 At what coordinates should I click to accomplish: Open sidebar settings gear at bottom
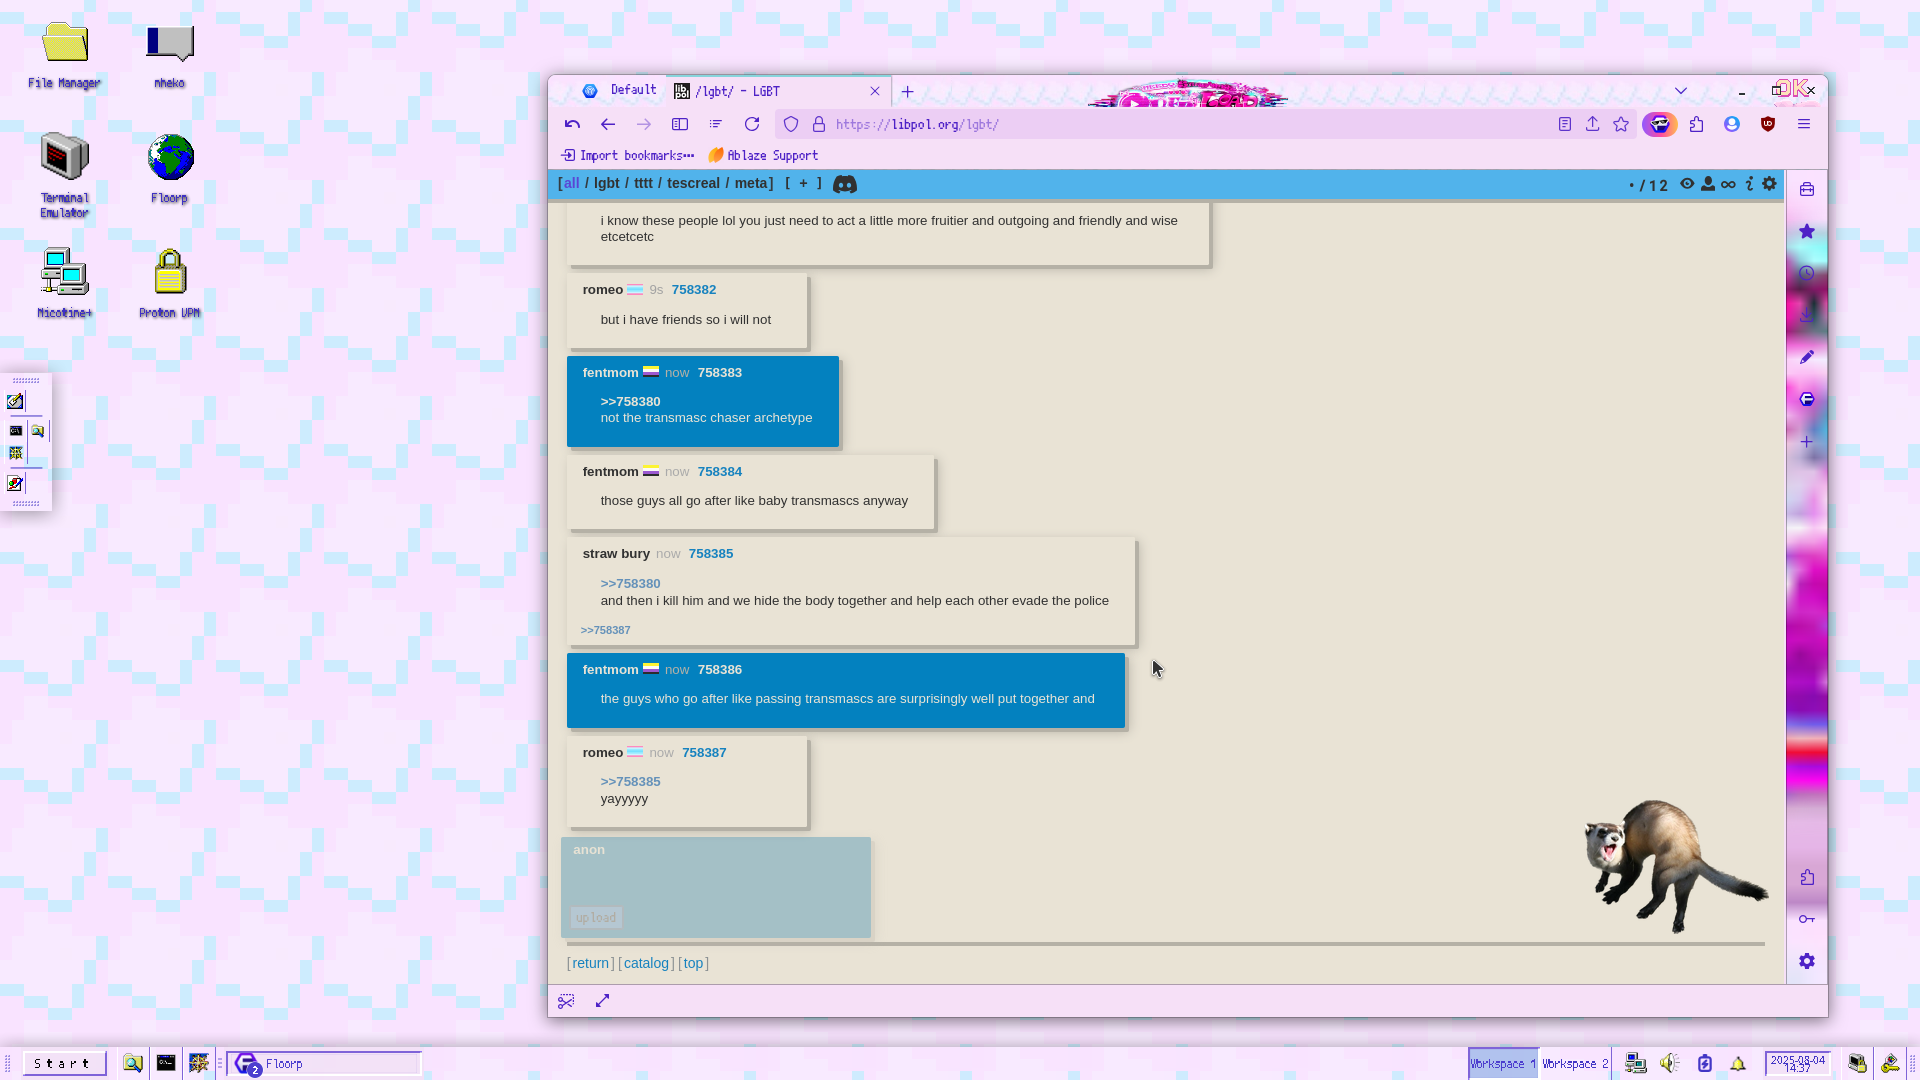click(1807, 961)
